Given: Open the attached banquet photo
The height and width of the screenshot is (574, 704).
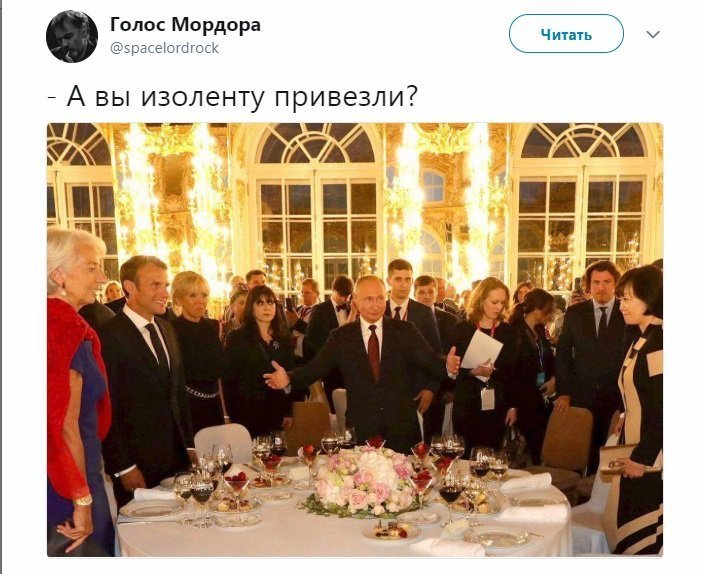Looking at the screenshot, I should tap(355, 340).
